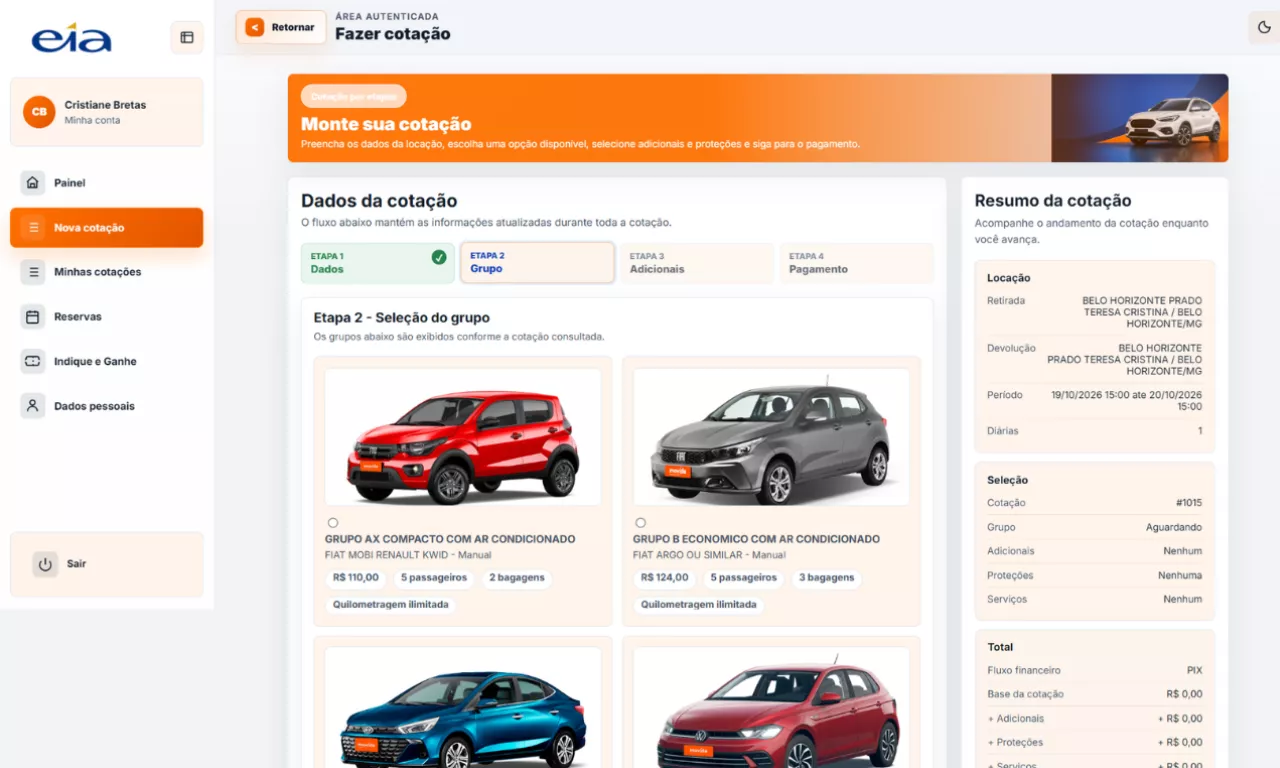Click the Painel home icon
Screen dimensions: 1280x768
tap(33, 183)
